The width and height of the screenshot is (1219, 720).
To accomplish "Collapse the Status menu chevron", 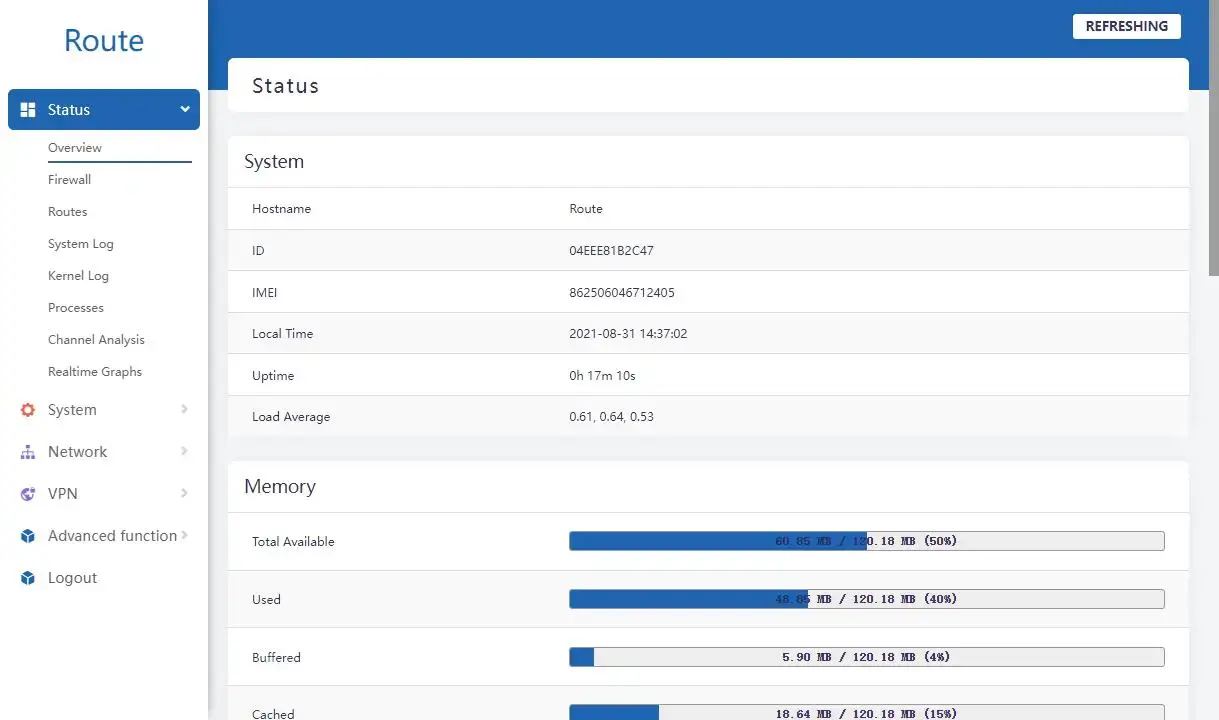I will coord(185,110).
